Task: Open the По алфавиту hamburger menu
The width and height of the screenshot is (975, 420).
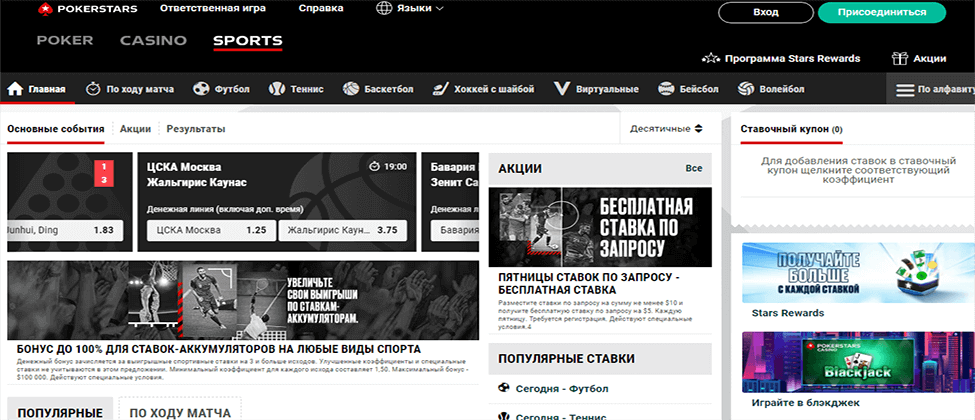Action: click(x=930, y=90)
